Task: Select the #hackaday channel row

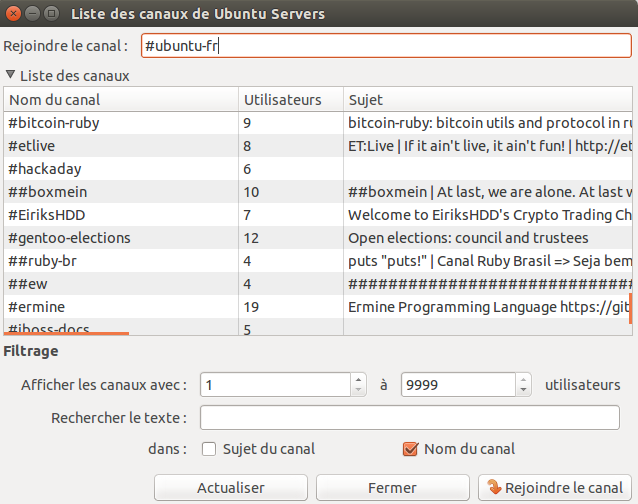Action: click(x=318, y=169)
